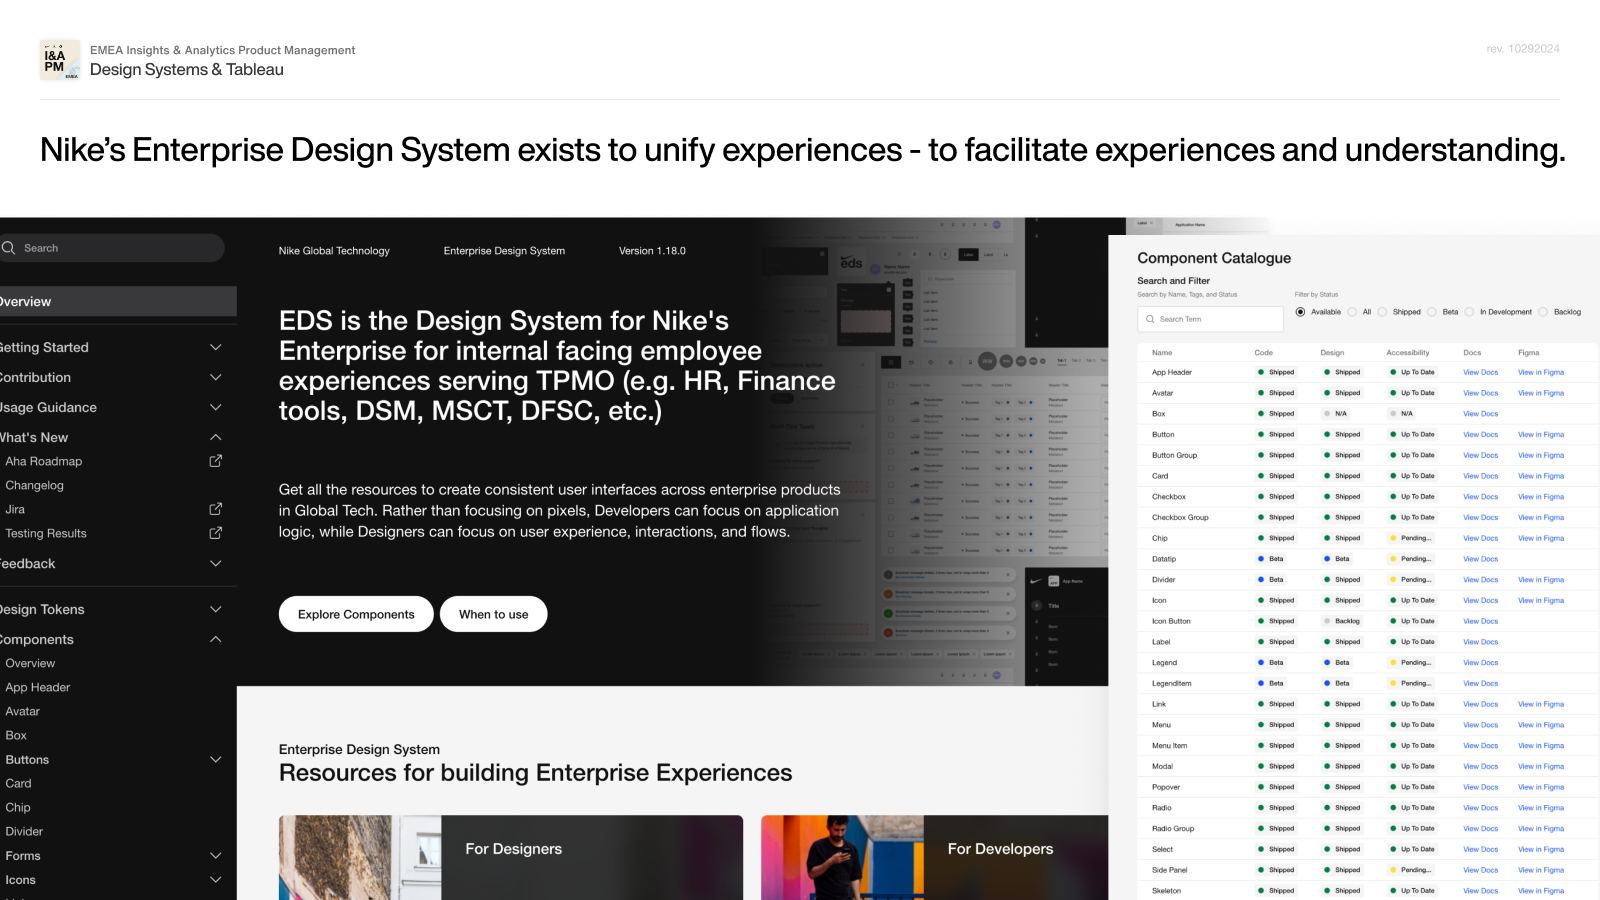The image size is (1600, 900).
Task: Open Card in sidebar components
Action: pos(18,783)
